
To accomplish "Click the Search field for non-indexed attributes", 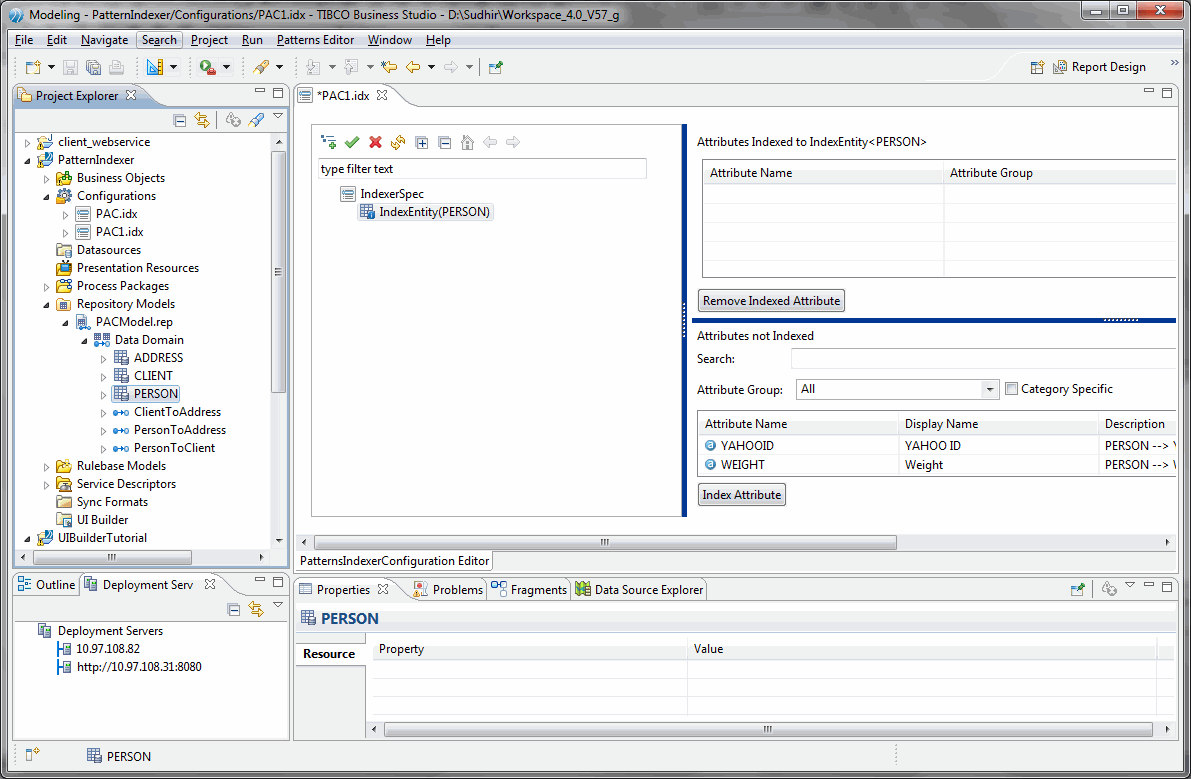I will click(984, 358).
